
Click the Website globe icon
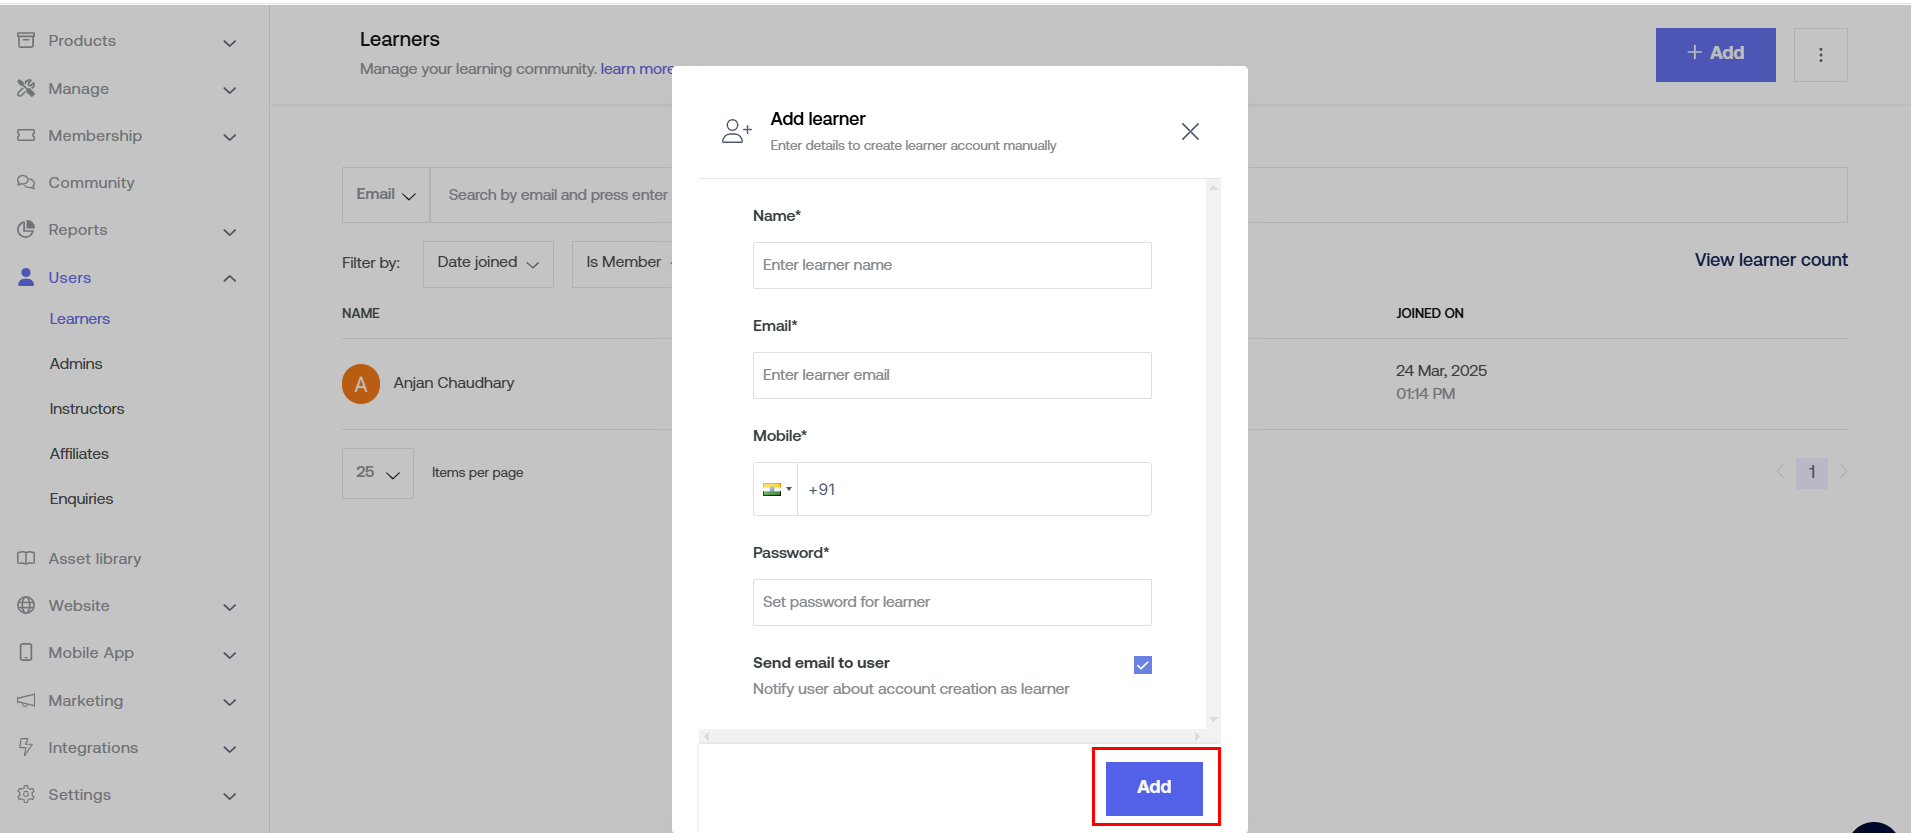click(x=26, y=605)
